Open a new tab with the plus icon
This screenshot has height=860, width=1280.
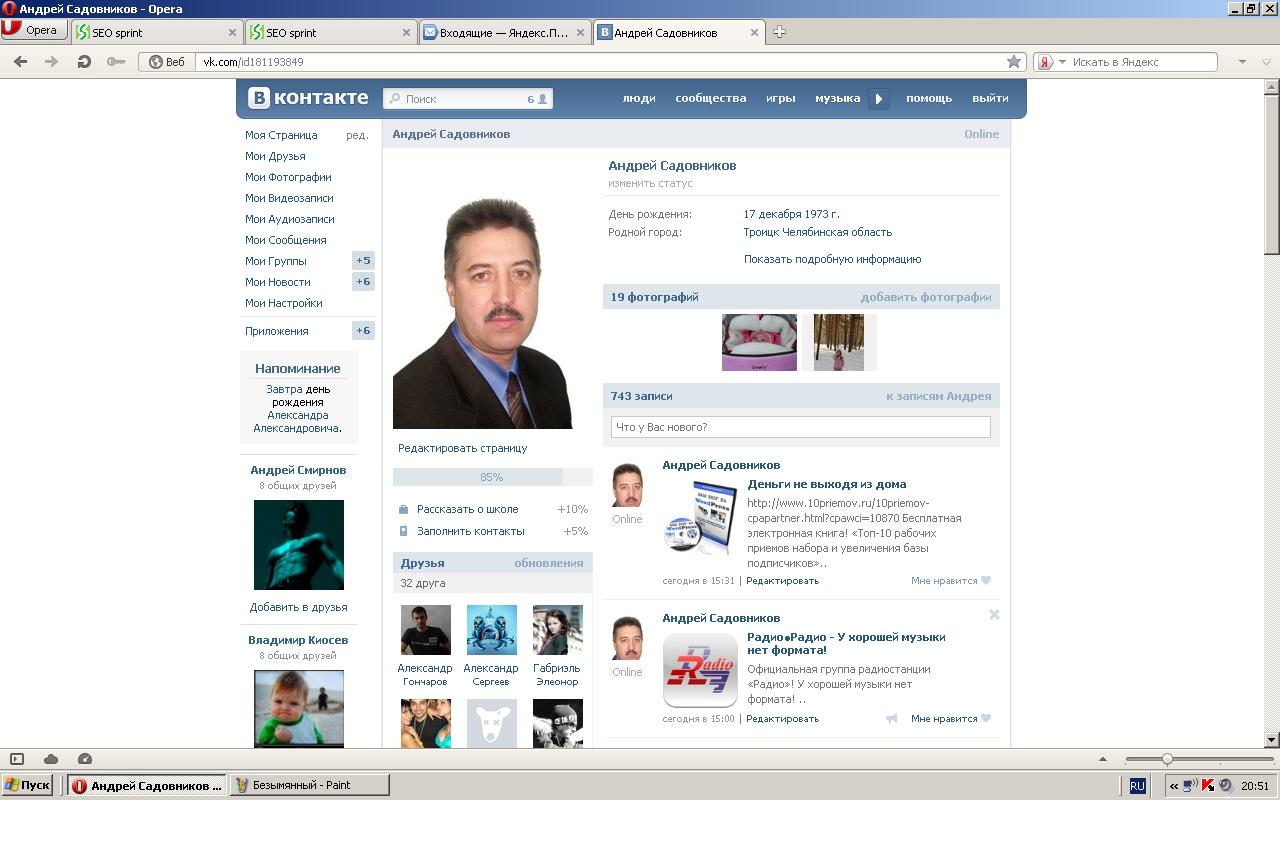[x=779, y=32]
